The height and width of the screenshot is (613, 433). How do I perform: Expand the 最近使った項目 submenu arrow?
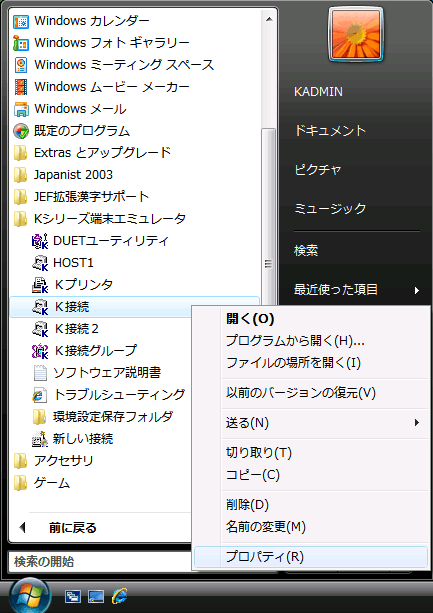(x=417, y=290)
